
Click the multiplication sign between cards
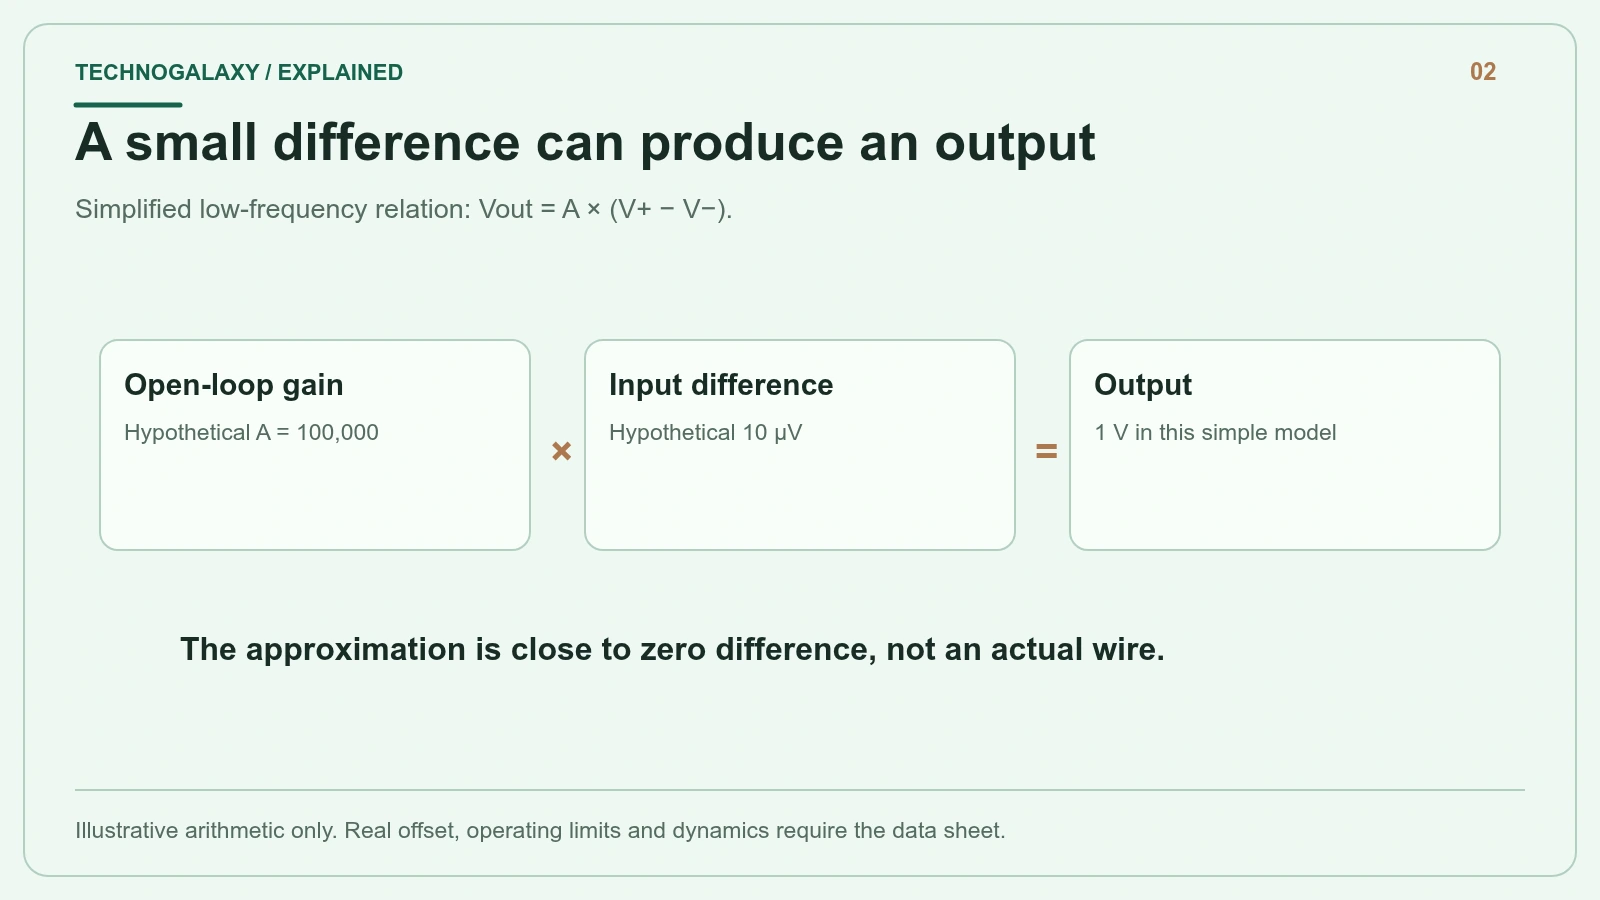pyautogui.click(x=562, y=451)
